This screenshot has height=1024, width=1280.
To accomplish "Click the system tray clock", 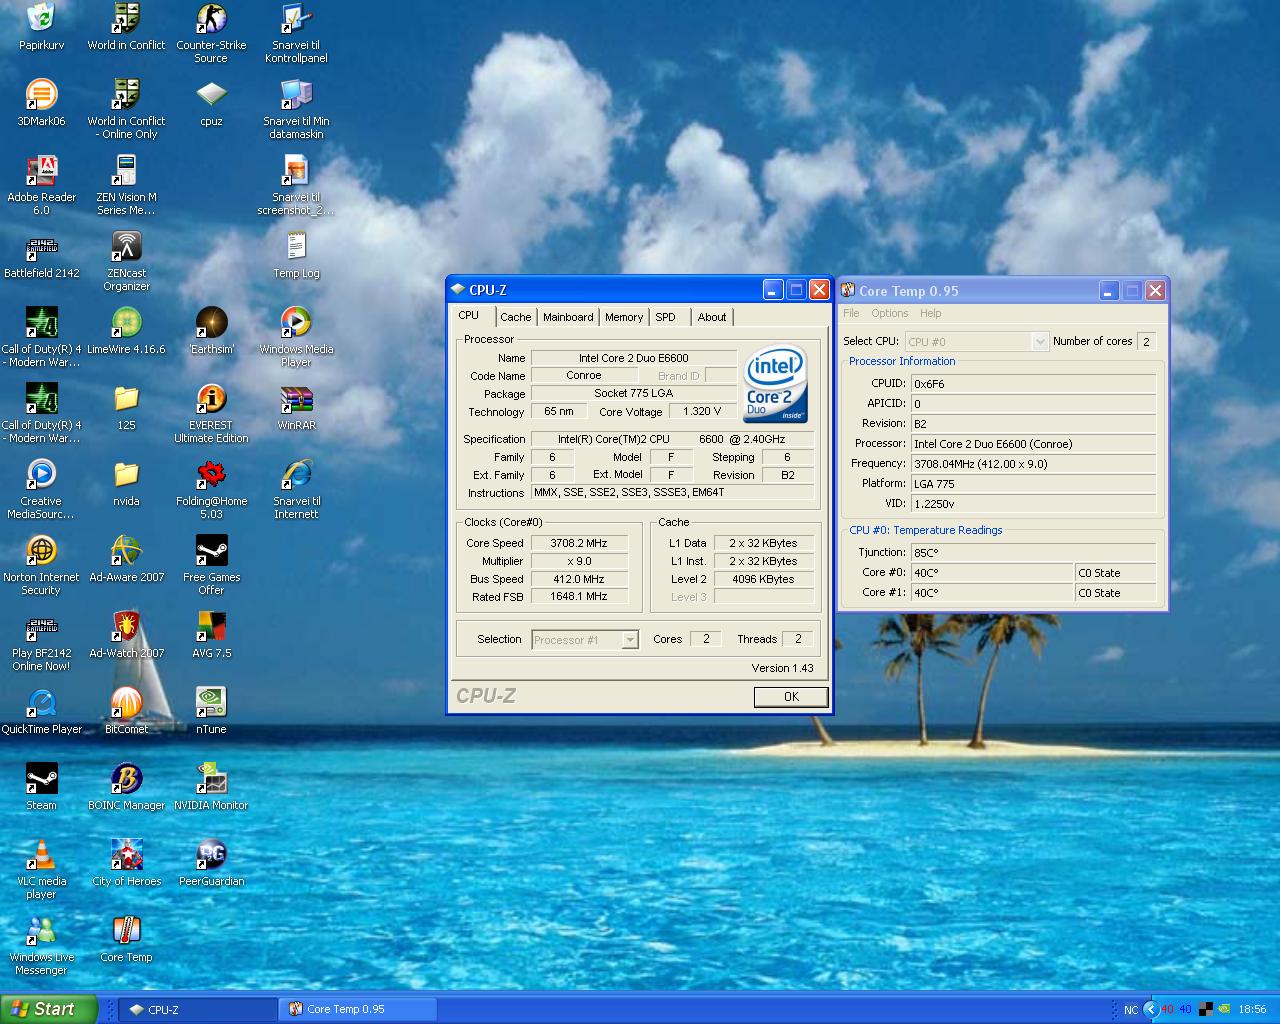I will coord(1252,1010).
